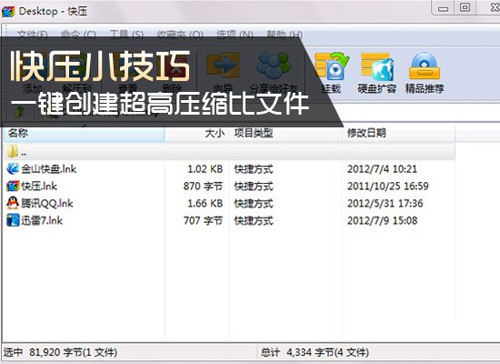500x364 pixels.
Task: Click the 快压.lnk file icon
Action: click(x=13, y=186)
